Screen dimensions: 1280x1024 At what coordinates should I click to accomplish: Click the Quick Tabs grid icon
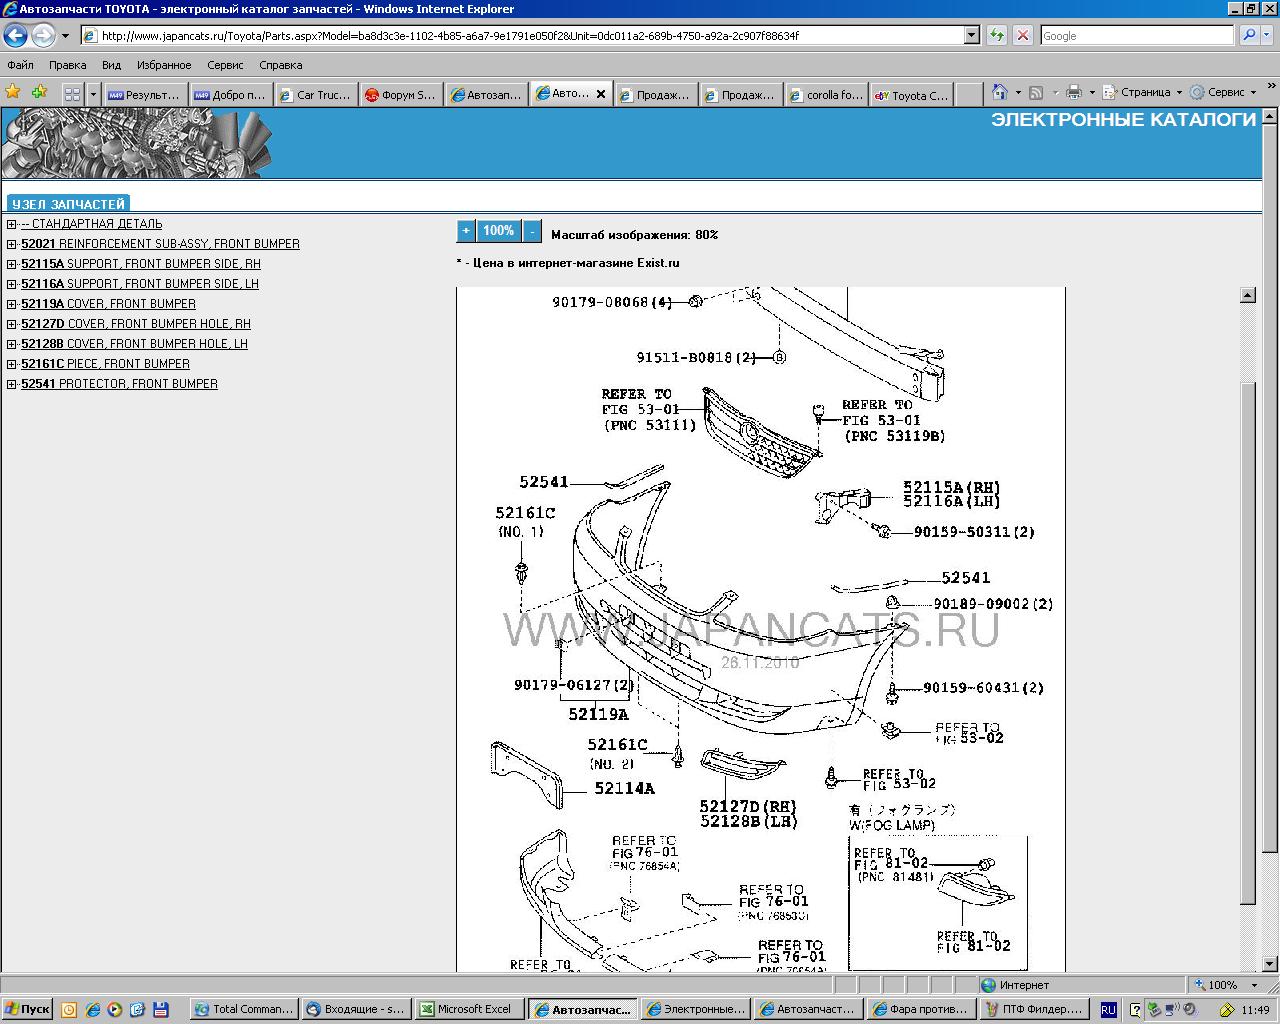[72, 94]
